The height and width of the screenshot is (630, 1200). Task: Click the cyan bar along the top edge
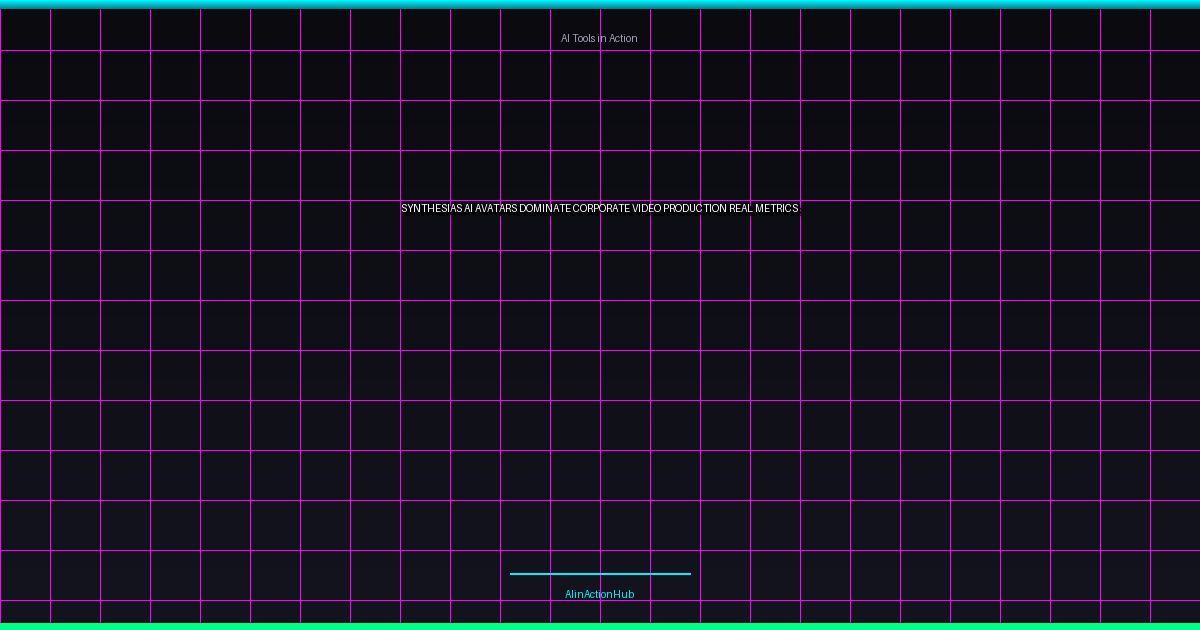pos(600,4)
